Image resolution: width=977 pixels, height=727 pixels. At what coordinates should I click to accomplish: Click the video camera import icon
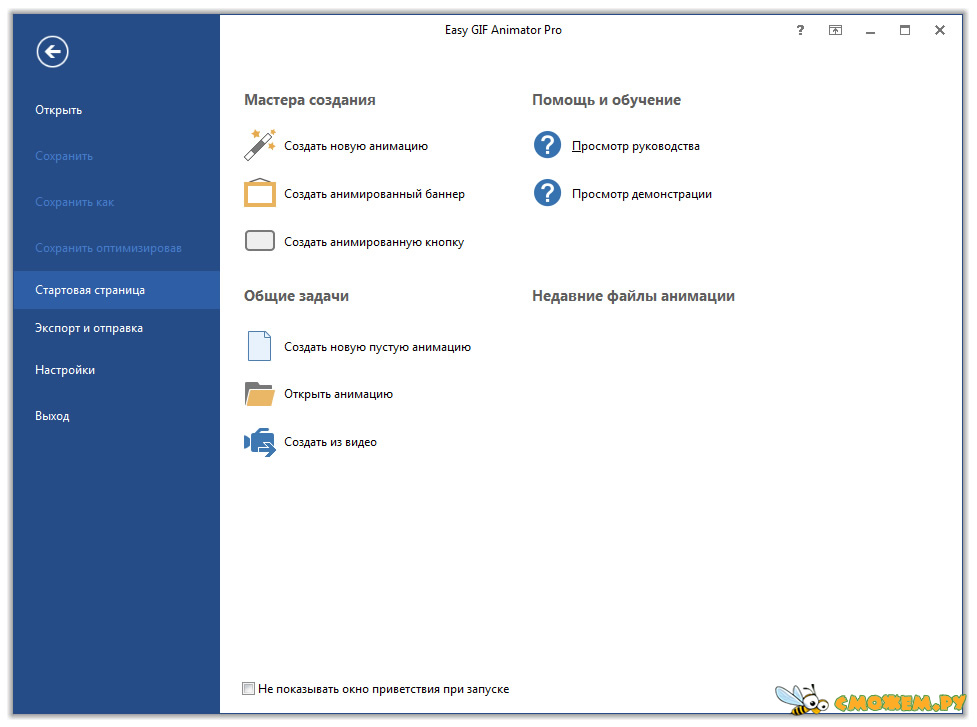(260, 442)
